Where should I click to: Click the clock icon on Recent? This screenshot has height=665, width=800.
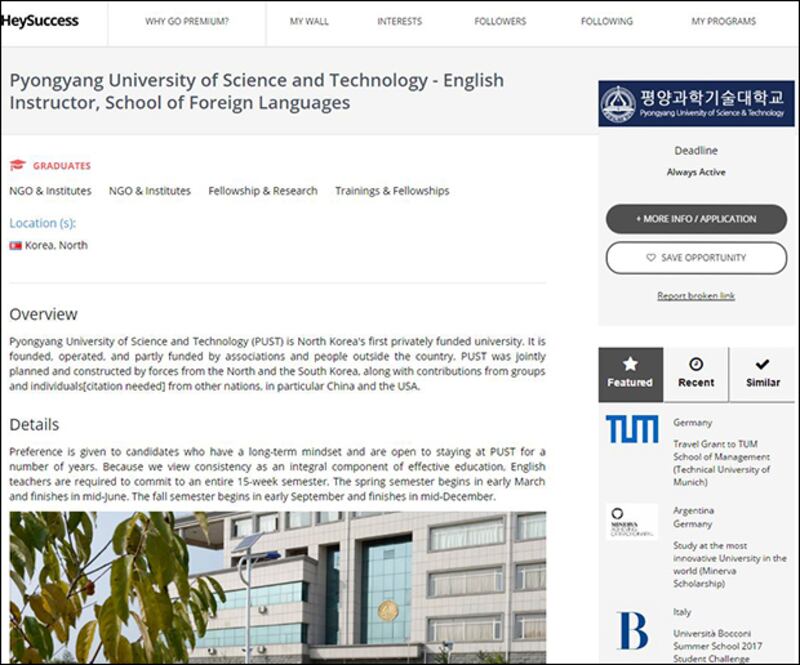coord(696,364)
